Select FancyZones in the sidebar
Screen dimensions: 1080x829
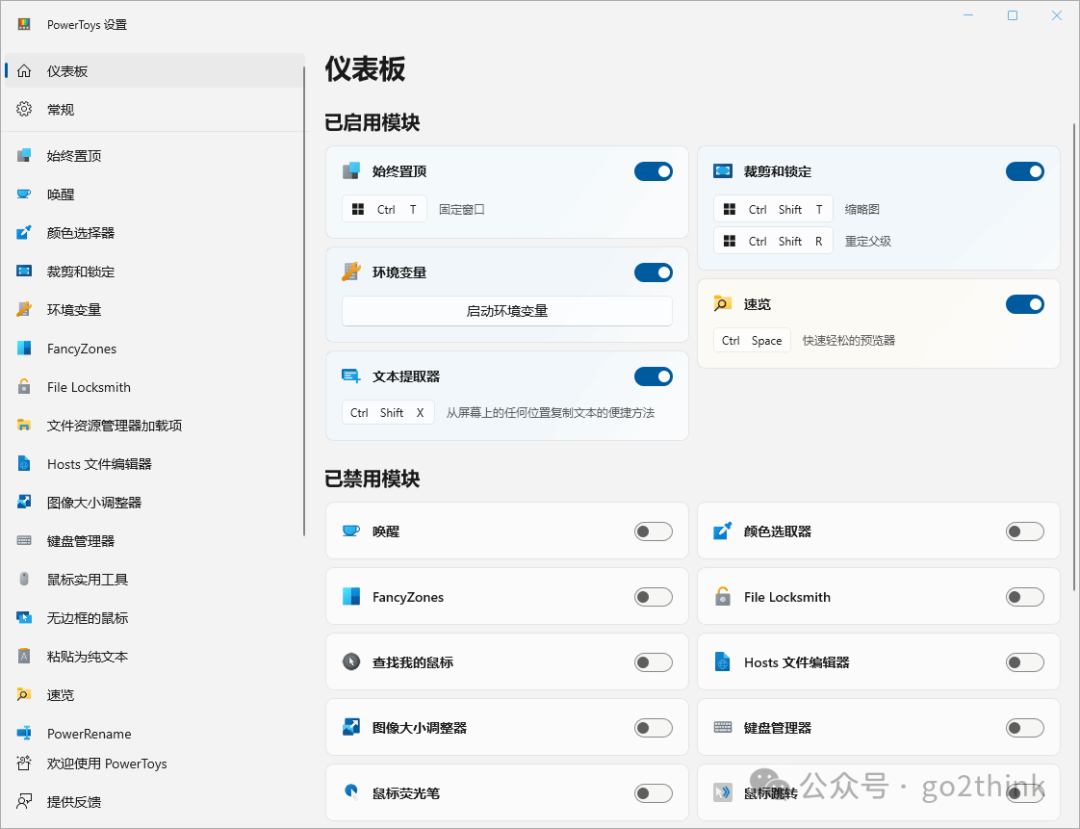coord(154,348)
